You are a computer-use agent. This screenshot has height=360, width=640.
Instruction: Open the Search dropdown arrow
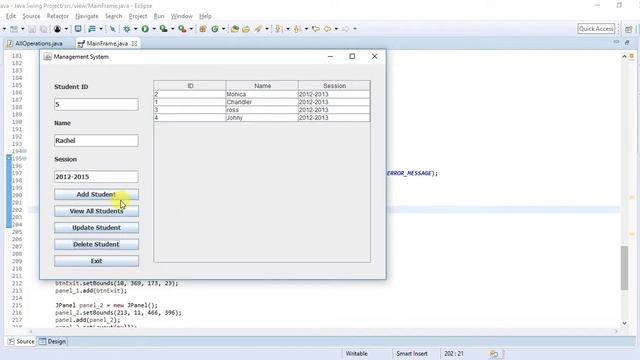tap(267, 29)
